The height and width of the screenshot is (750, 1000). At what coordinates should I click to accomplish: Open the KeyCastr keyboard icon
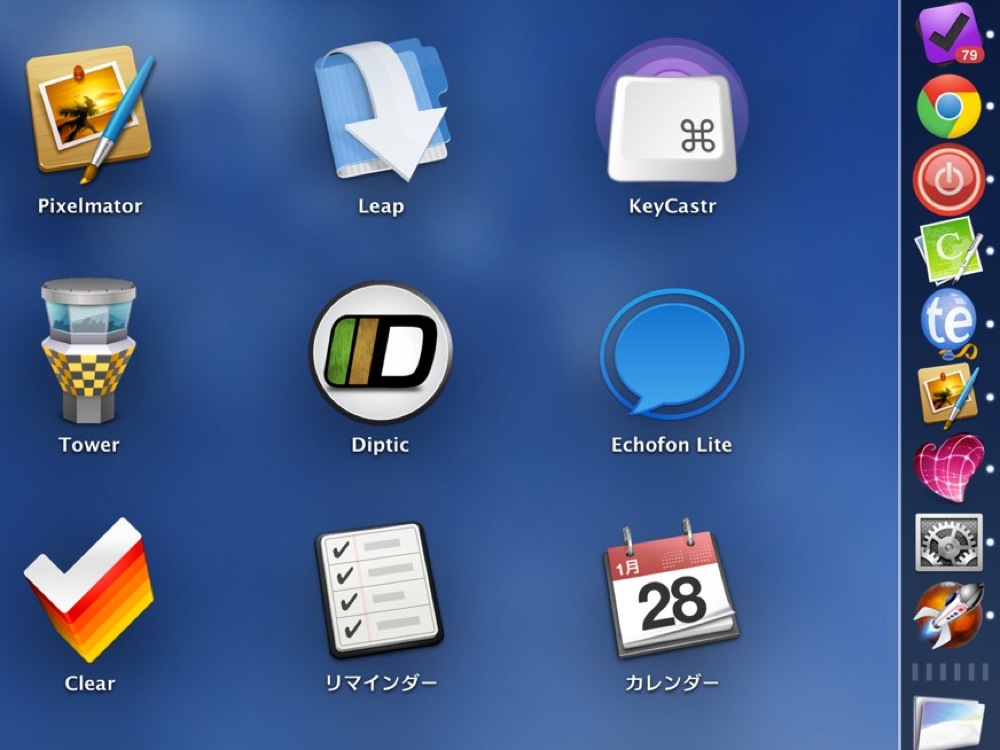click(672, 112)
